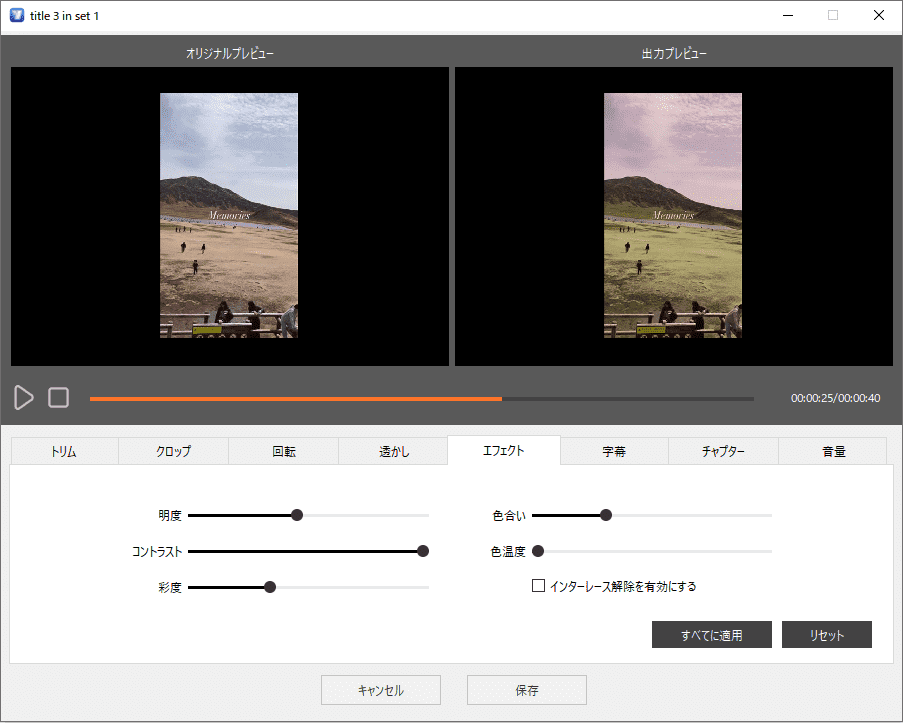Click the キャンセル button
The image size is (903, 723).
[381, 690]
